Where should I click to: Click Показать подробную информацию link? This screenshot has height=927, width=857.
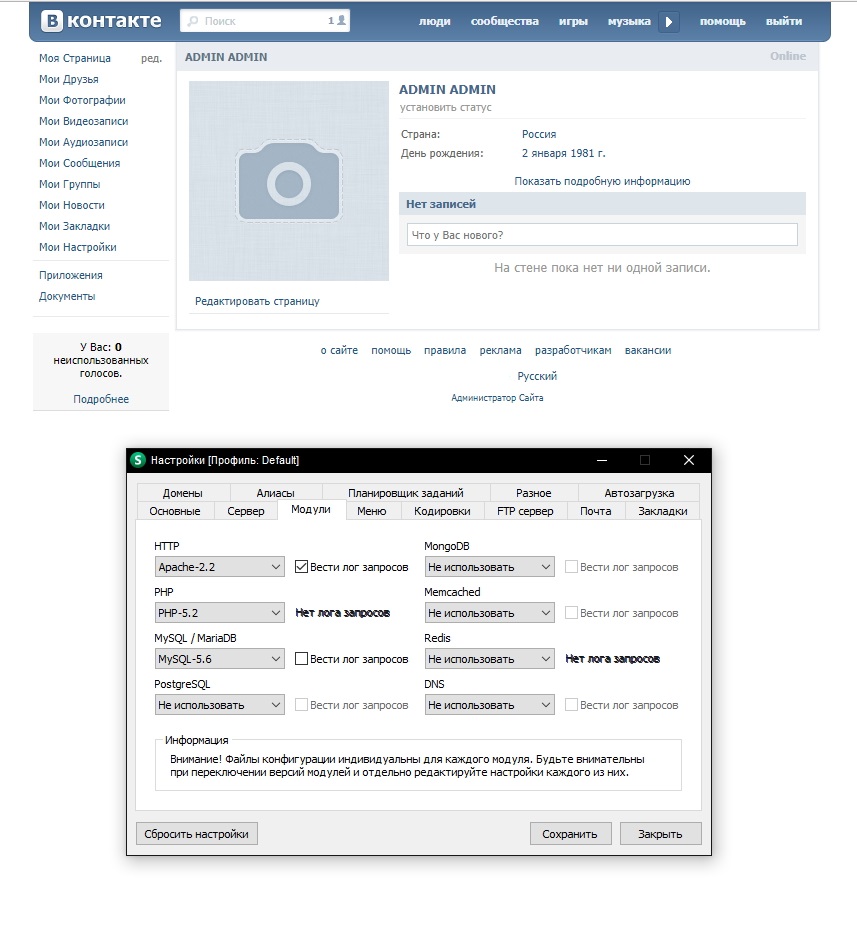[602, 181]
